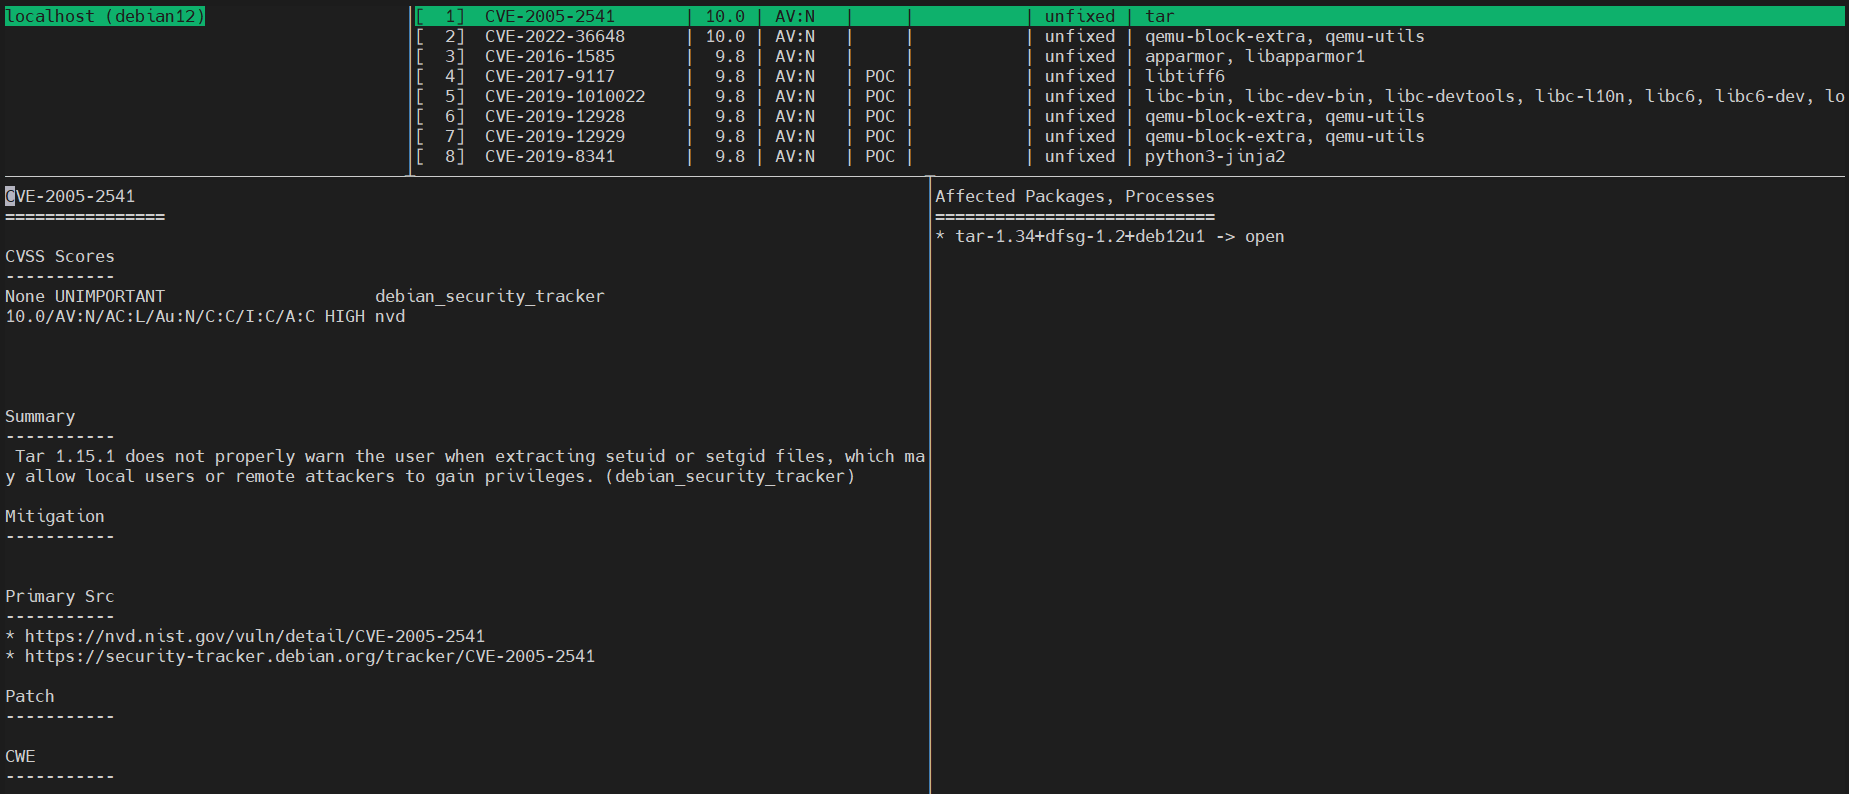This screenshot has height=794, width=1849.
Task: Pick the CVE-2019-12928 row
Action: 554,116
